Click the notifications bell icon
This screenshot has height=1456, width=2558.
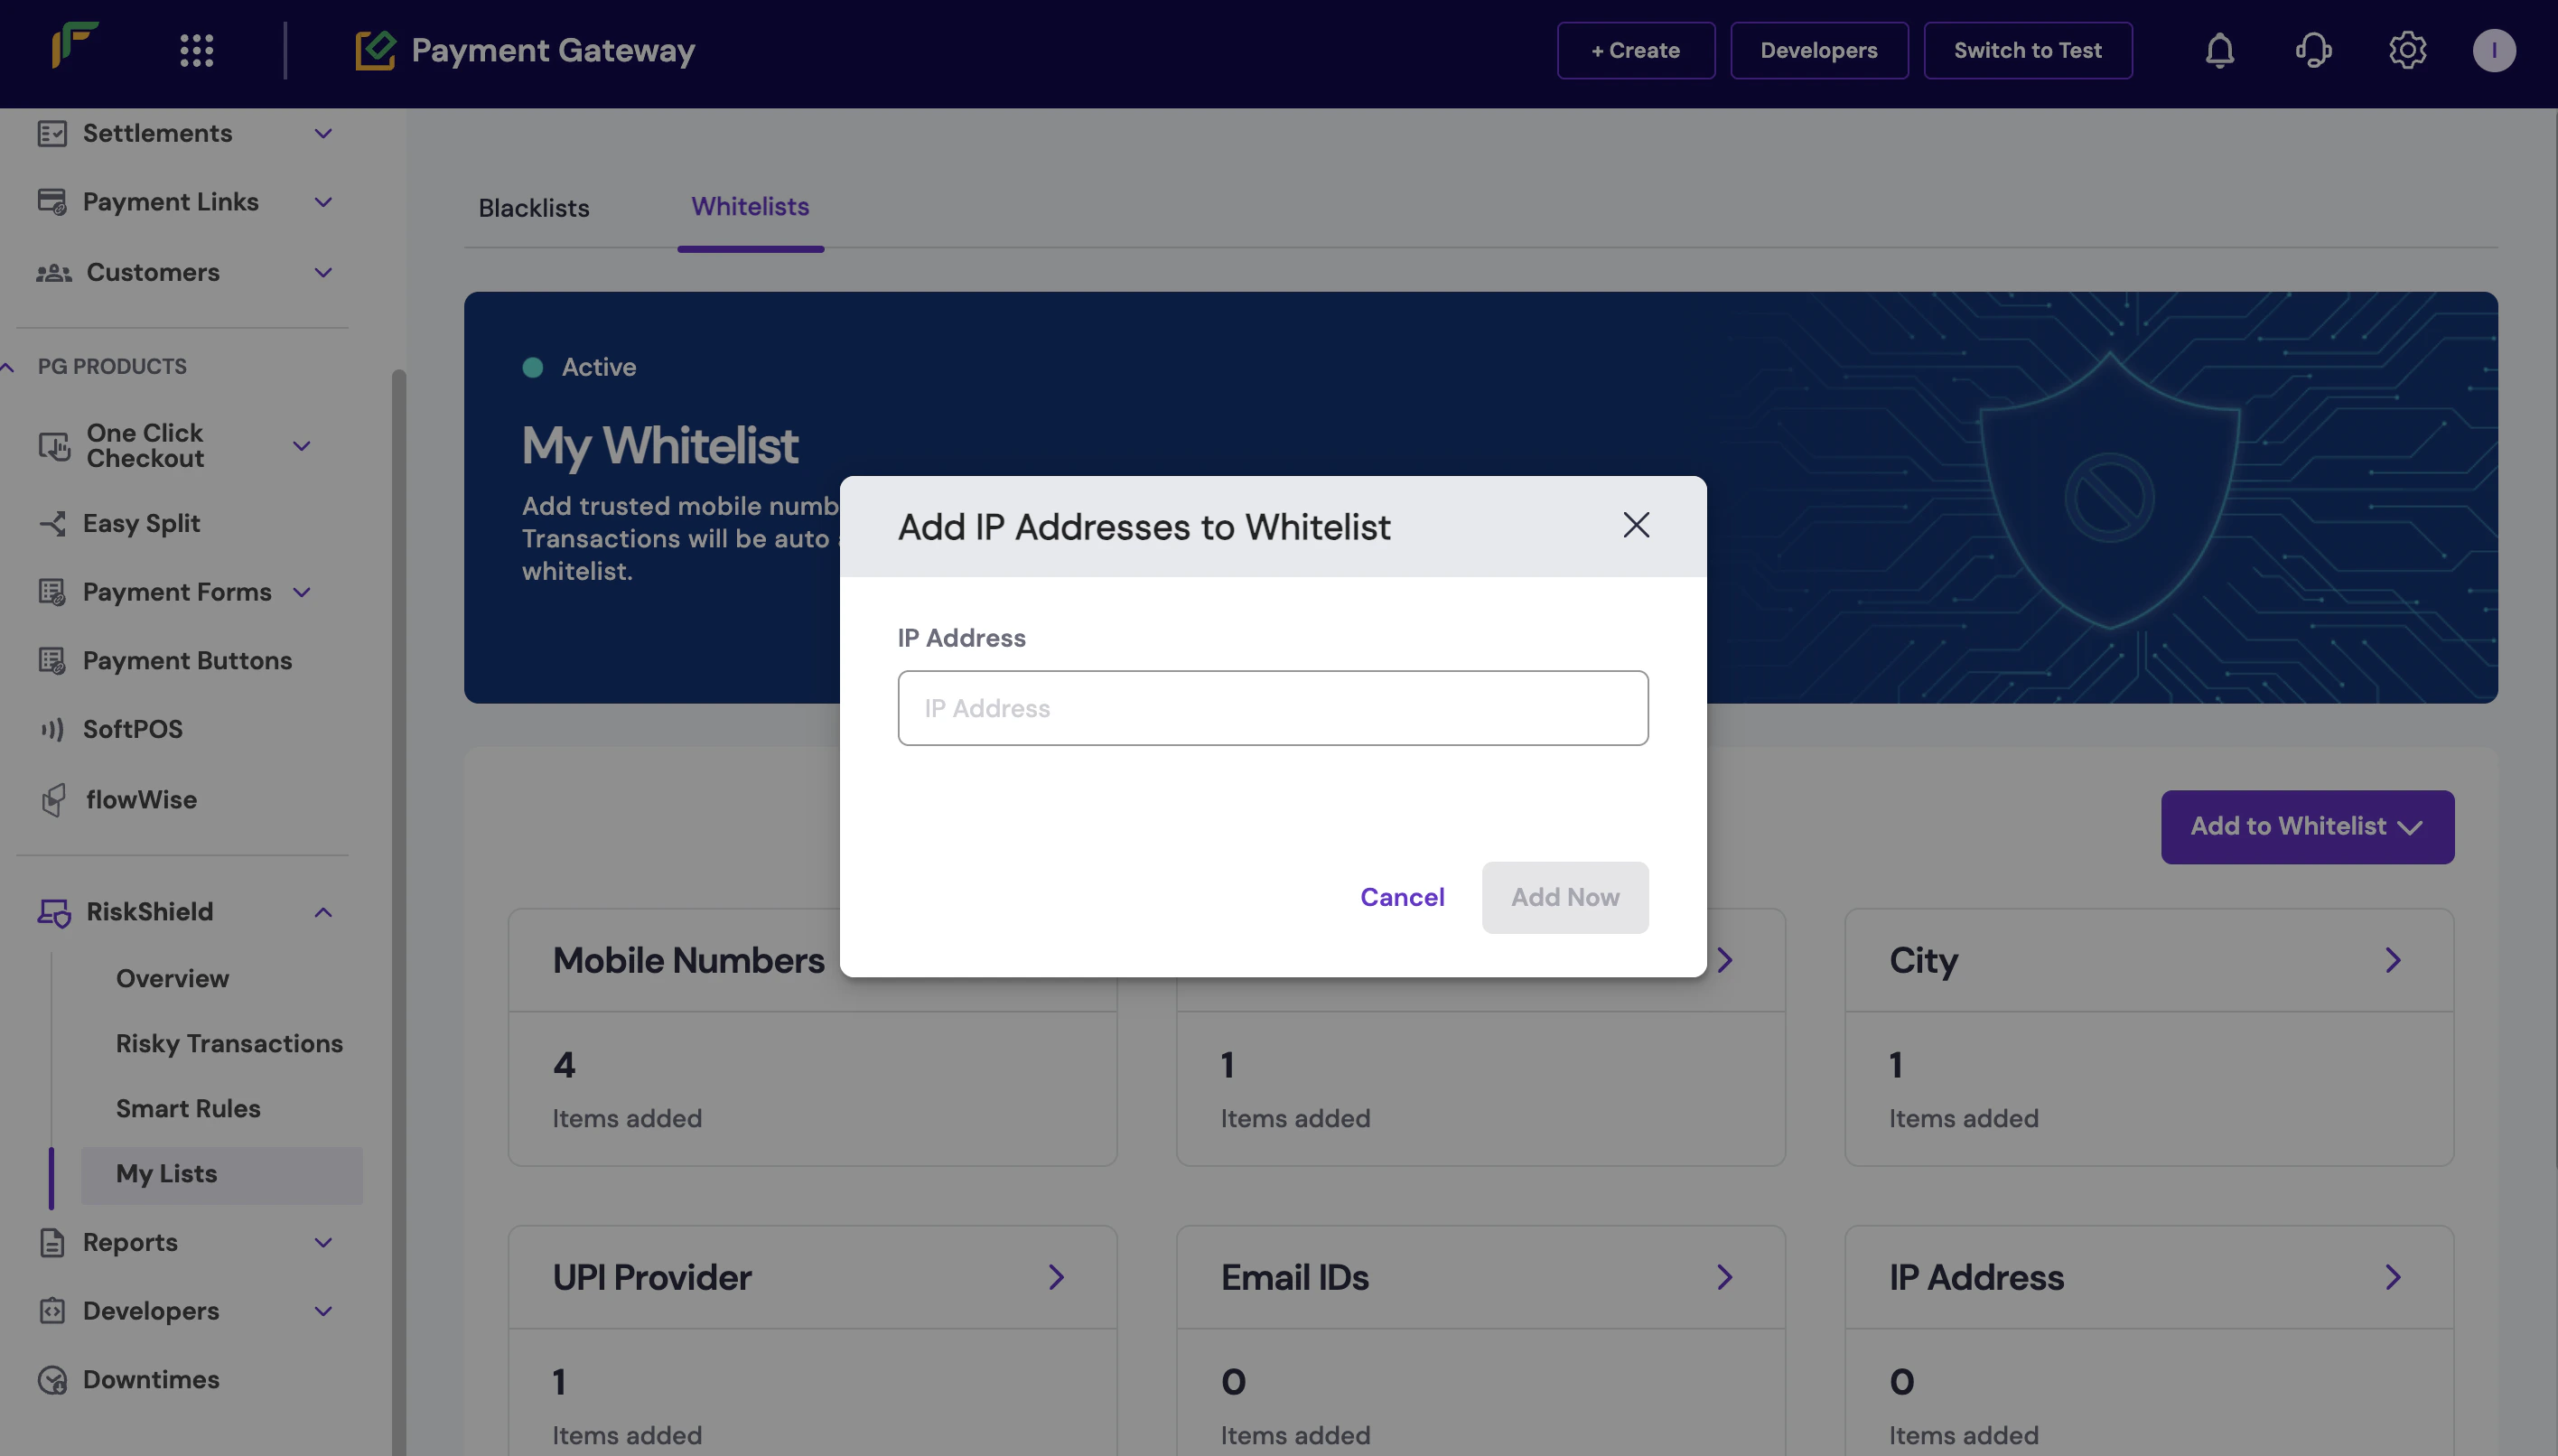pos(2219,50)
